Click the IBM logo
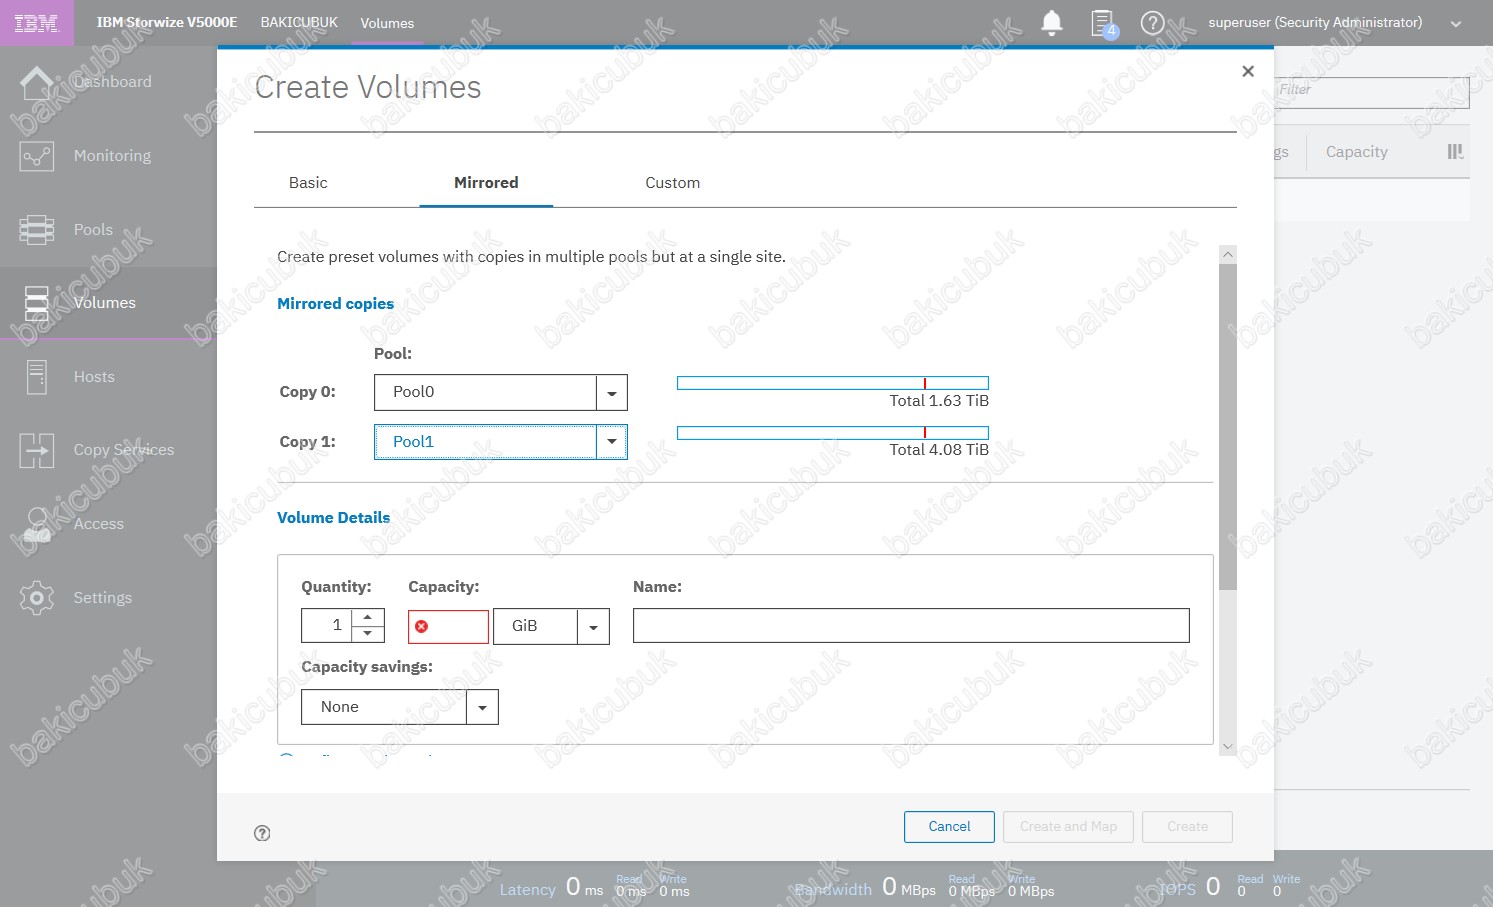The image size is (1493, 907). [x=37, y=23]
